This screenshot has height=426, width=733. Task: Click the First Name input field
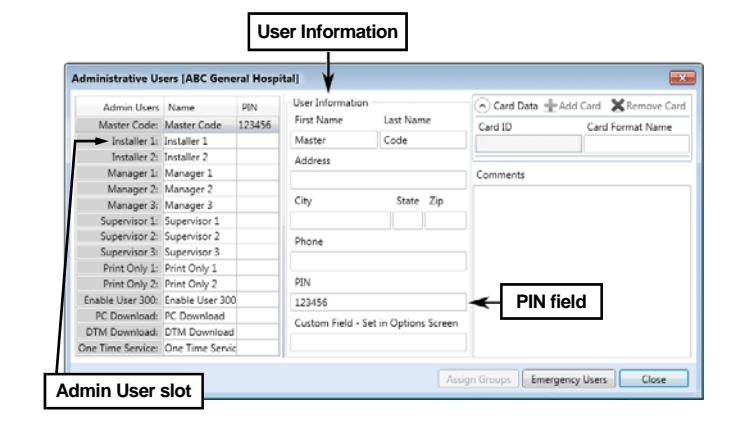tap(334, 140)
